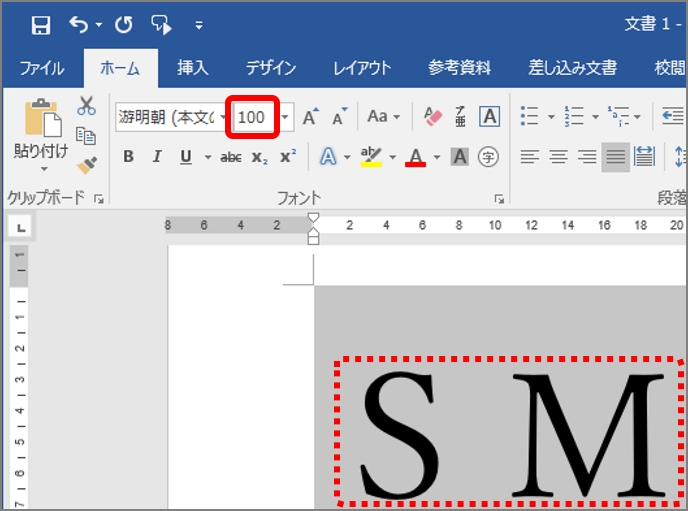Image resolution: width=688 pixels, height=511 pixels.
Task: Click the font size field showing 100
Action: pyautogui.click(x=253, y=117)
